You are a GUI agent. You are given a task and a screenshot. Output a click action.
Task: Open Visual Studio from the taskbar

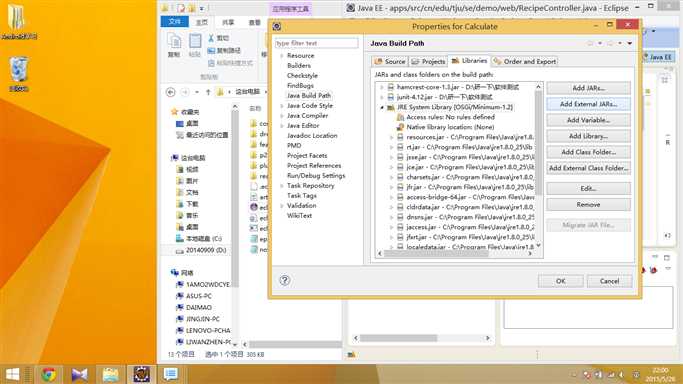coord(80,374)
